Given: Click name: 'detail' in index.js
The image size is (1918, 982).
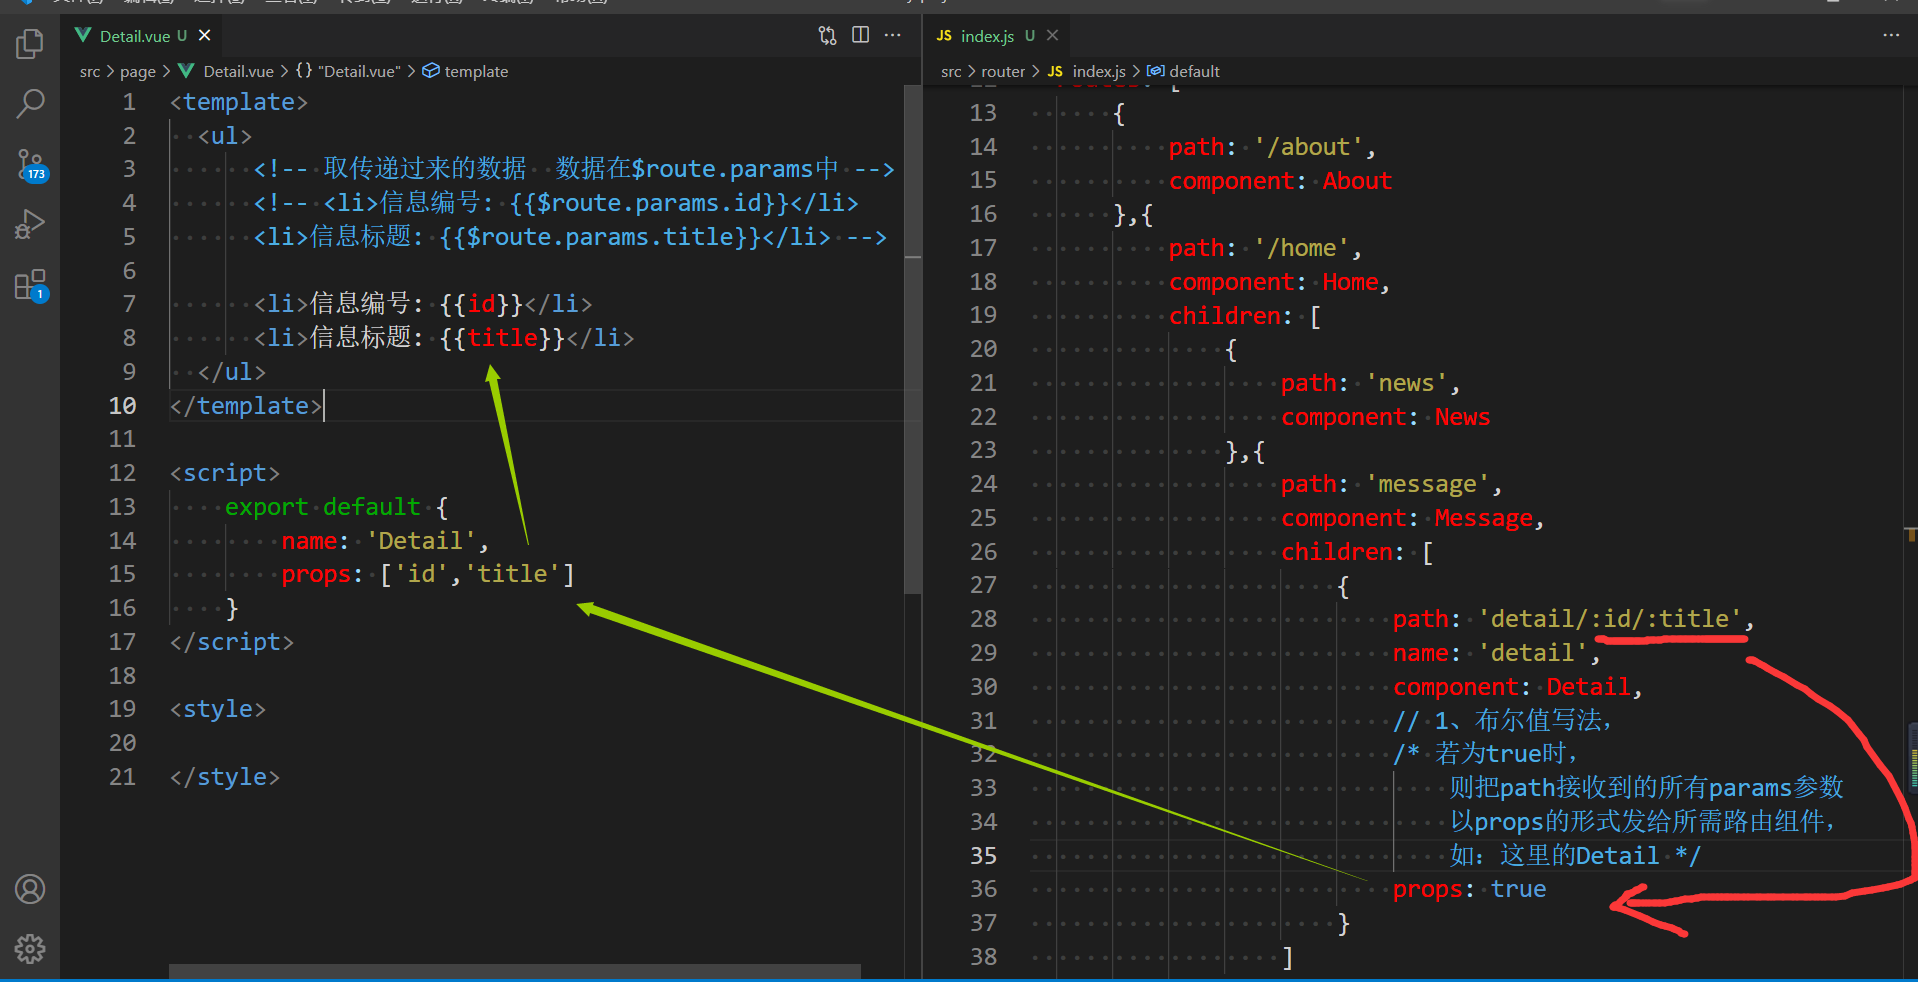Looking at the screenshot, I should [1496, 653].
